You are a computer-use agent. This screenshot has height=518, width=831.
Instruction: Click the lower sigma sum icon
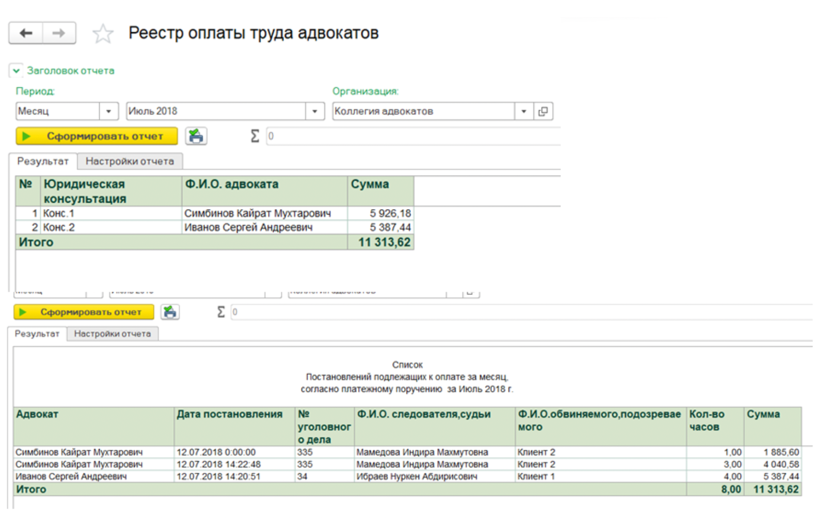[221, 312]
